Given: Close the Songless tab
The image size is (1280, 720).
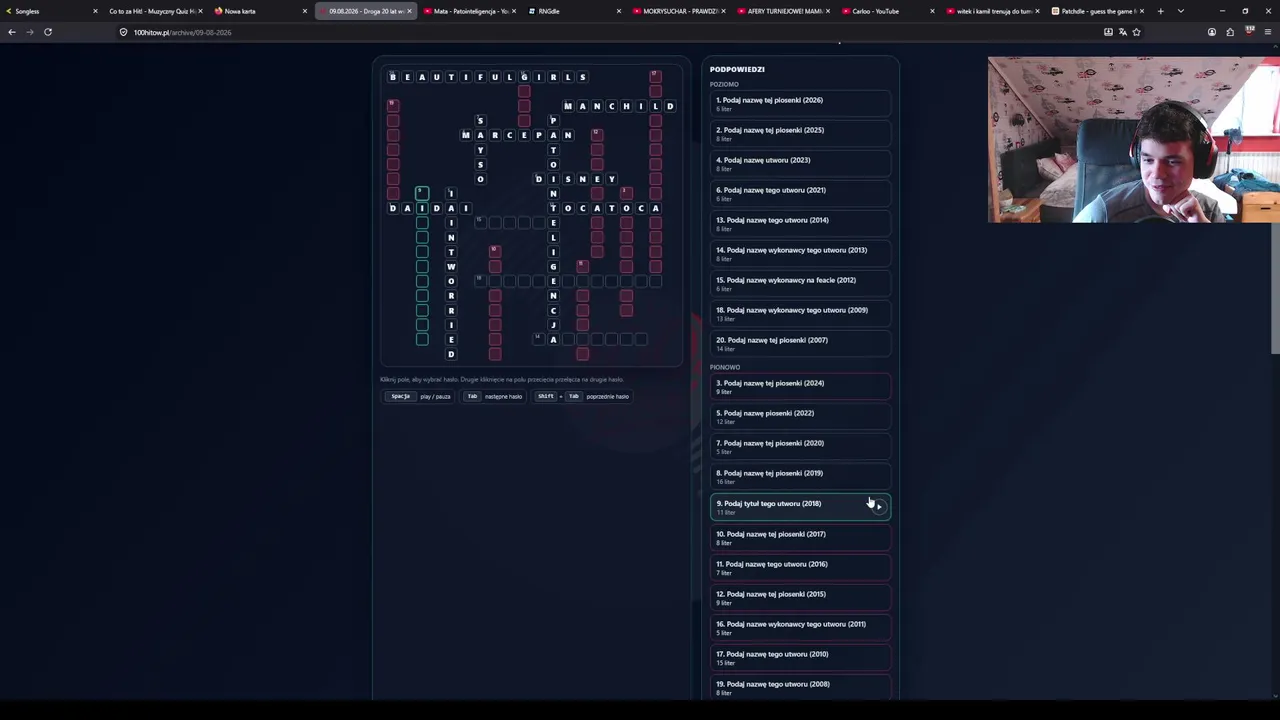Looking at the screenshot, I should click(96, 11).
